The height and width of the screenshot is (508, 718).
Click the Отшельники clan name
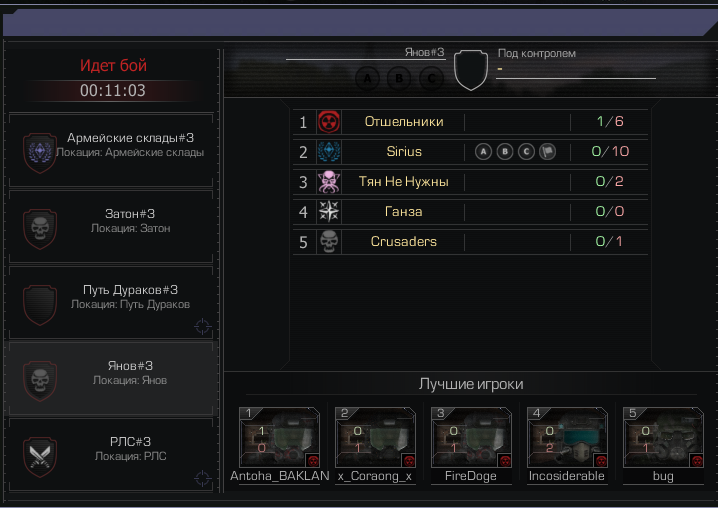[404, 121]
